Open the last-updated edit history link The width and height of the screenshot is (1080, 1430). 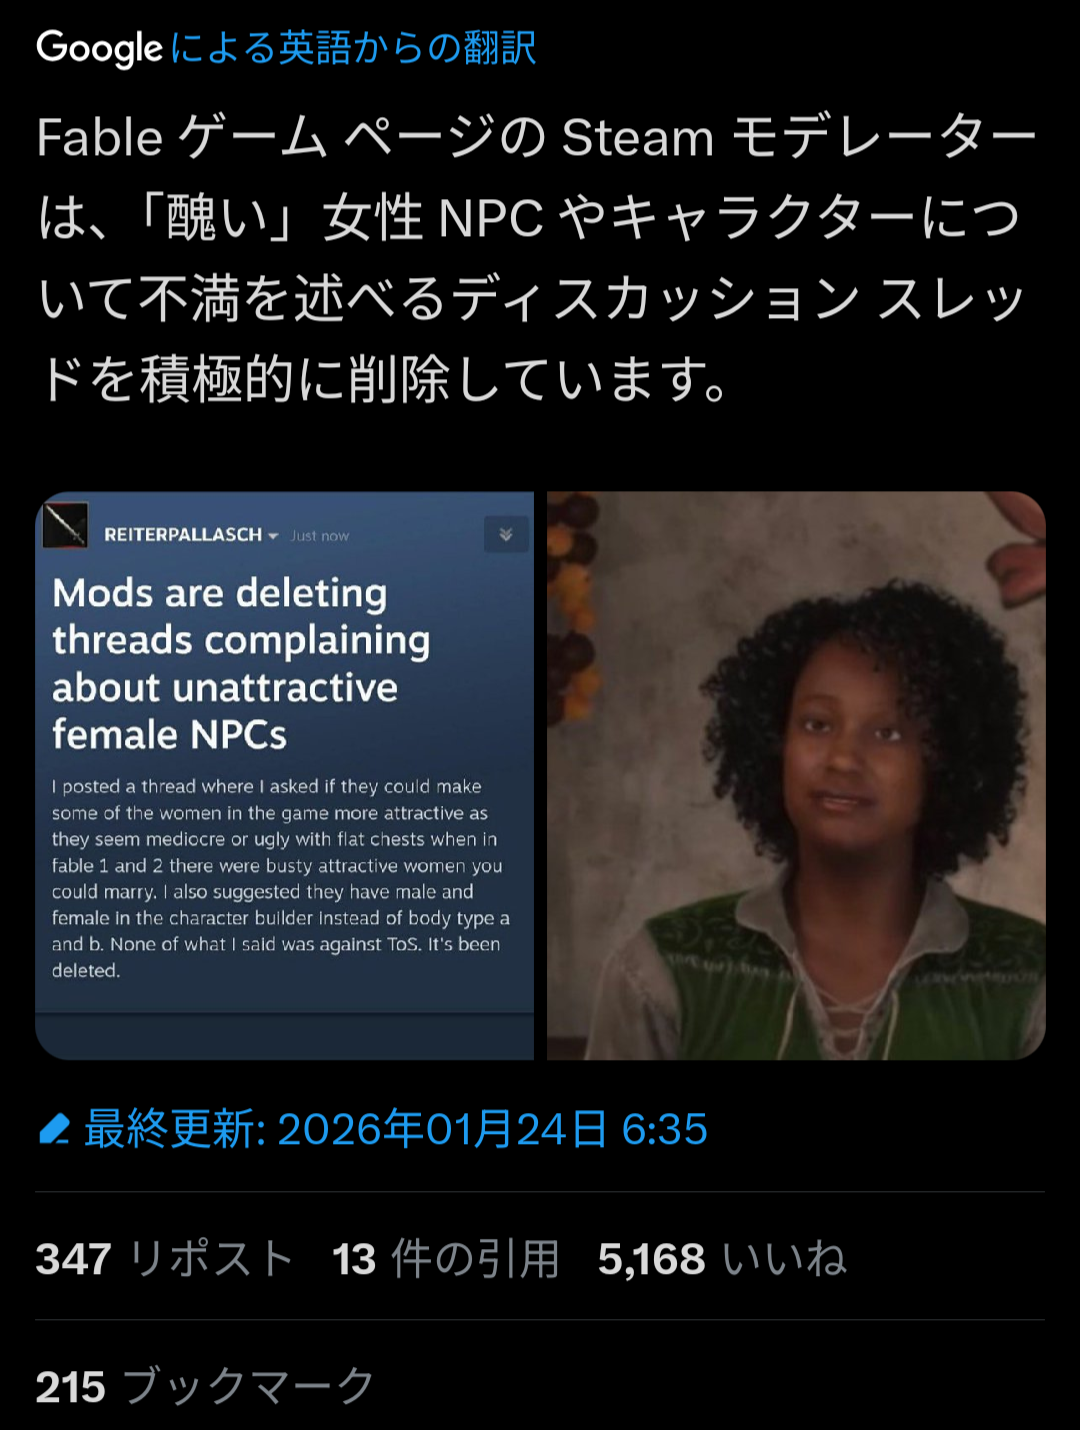(x=395, y=1129)
